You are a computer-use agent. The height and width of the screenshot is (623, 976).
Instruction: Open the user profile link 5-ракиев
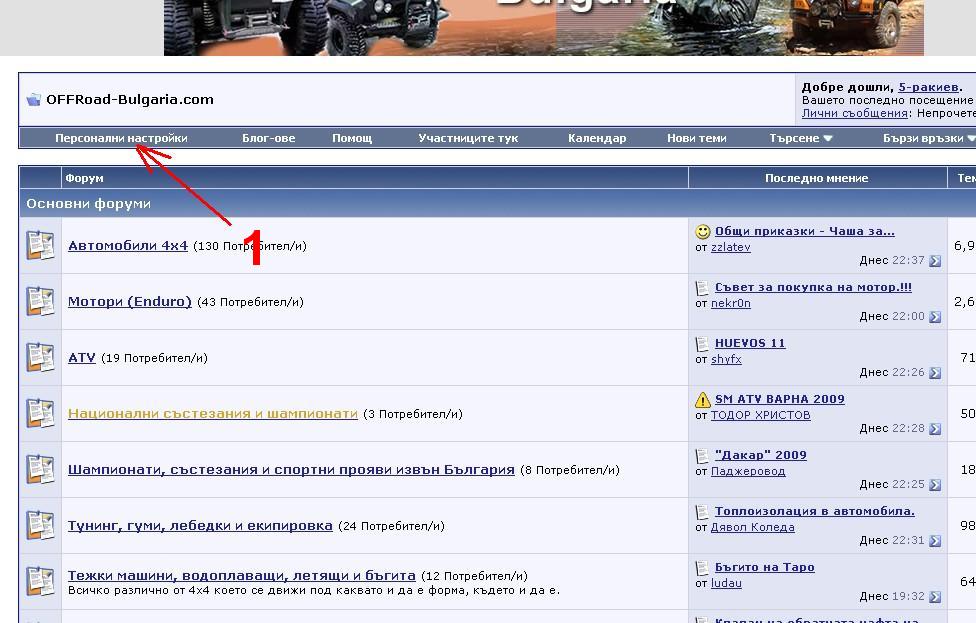coord(929,87)
